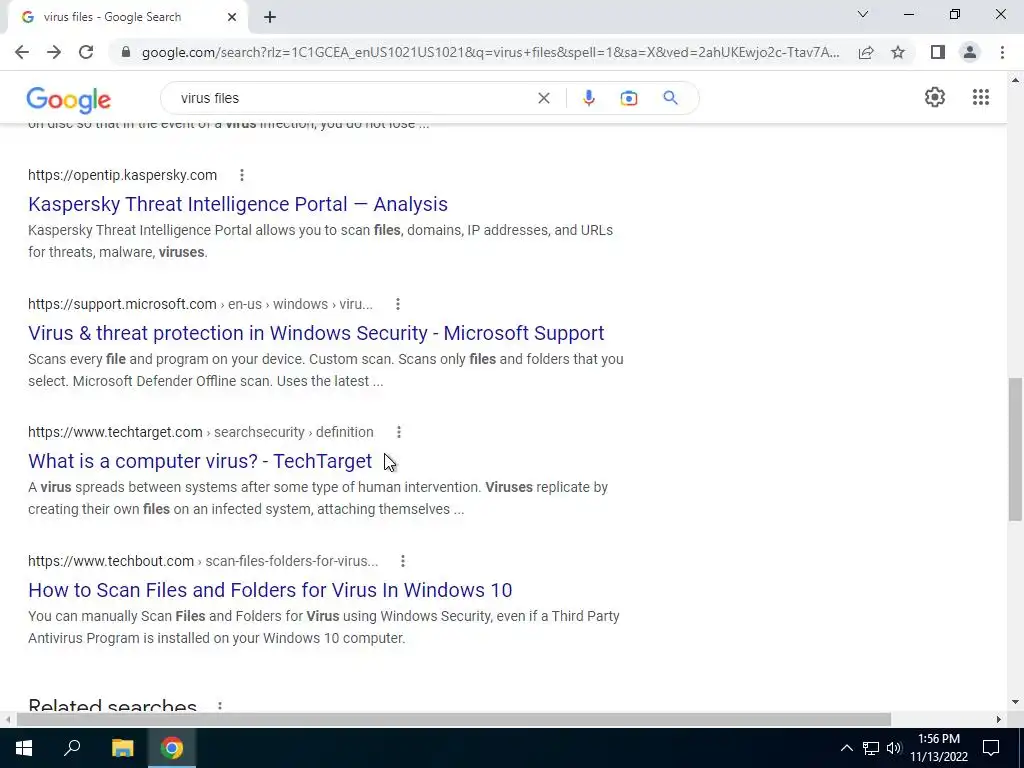Bookmark this tab with star icon

click(x=898, y=52)
